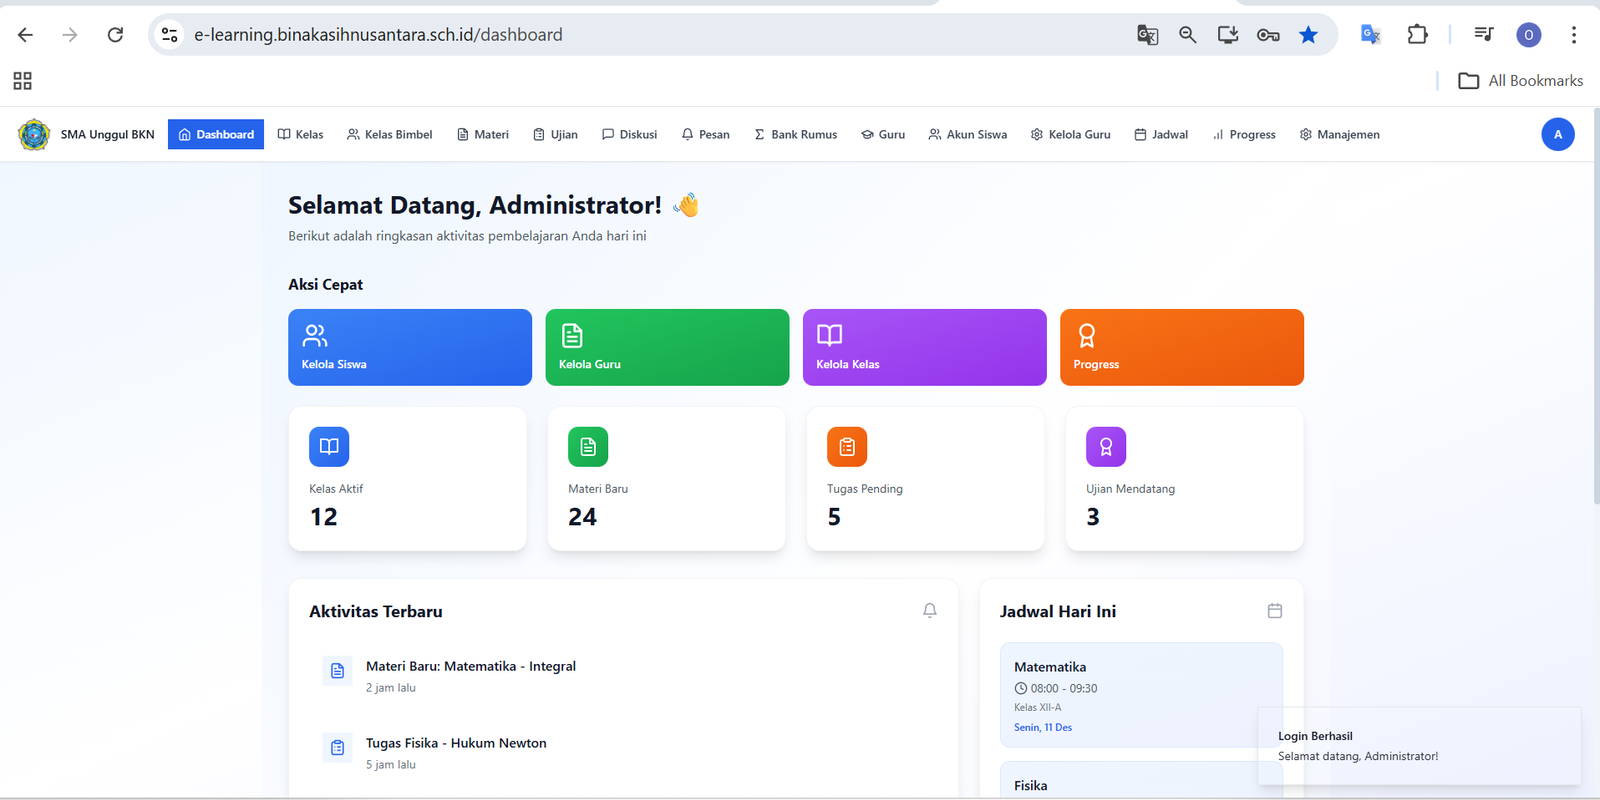Click the password key icon
The image size is (1600, 800).
1268,35
